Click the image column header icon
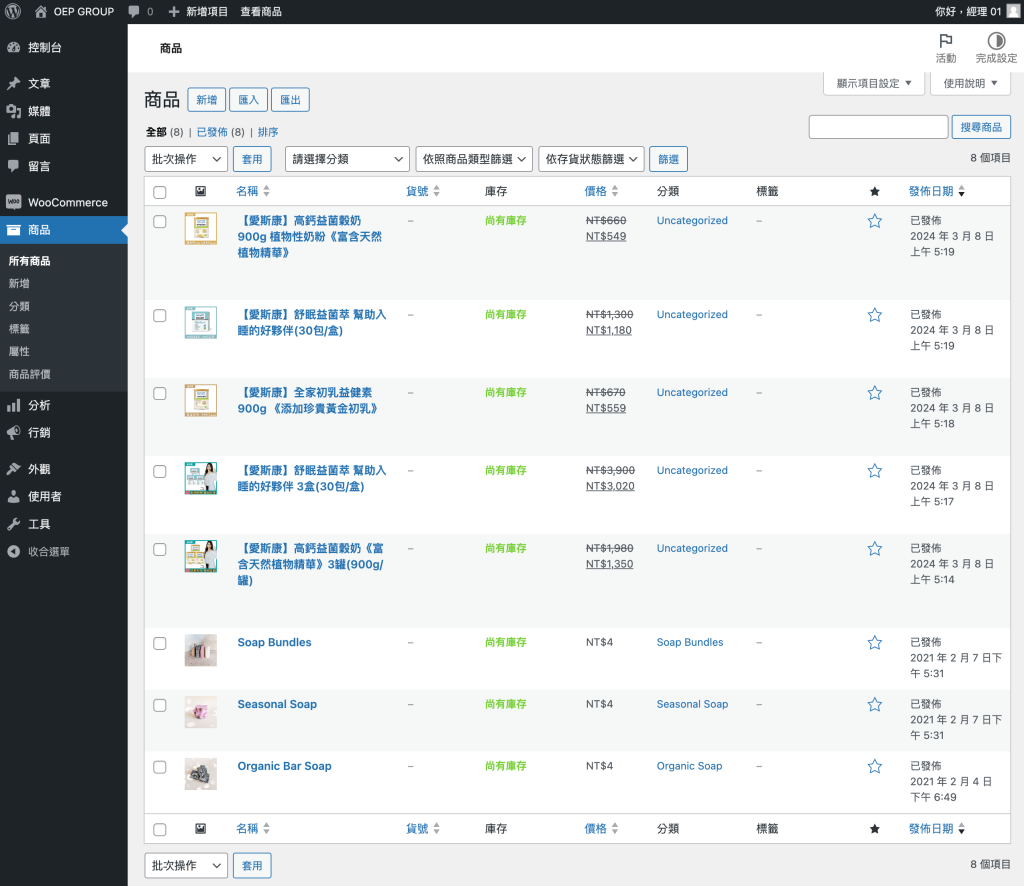 200,191
